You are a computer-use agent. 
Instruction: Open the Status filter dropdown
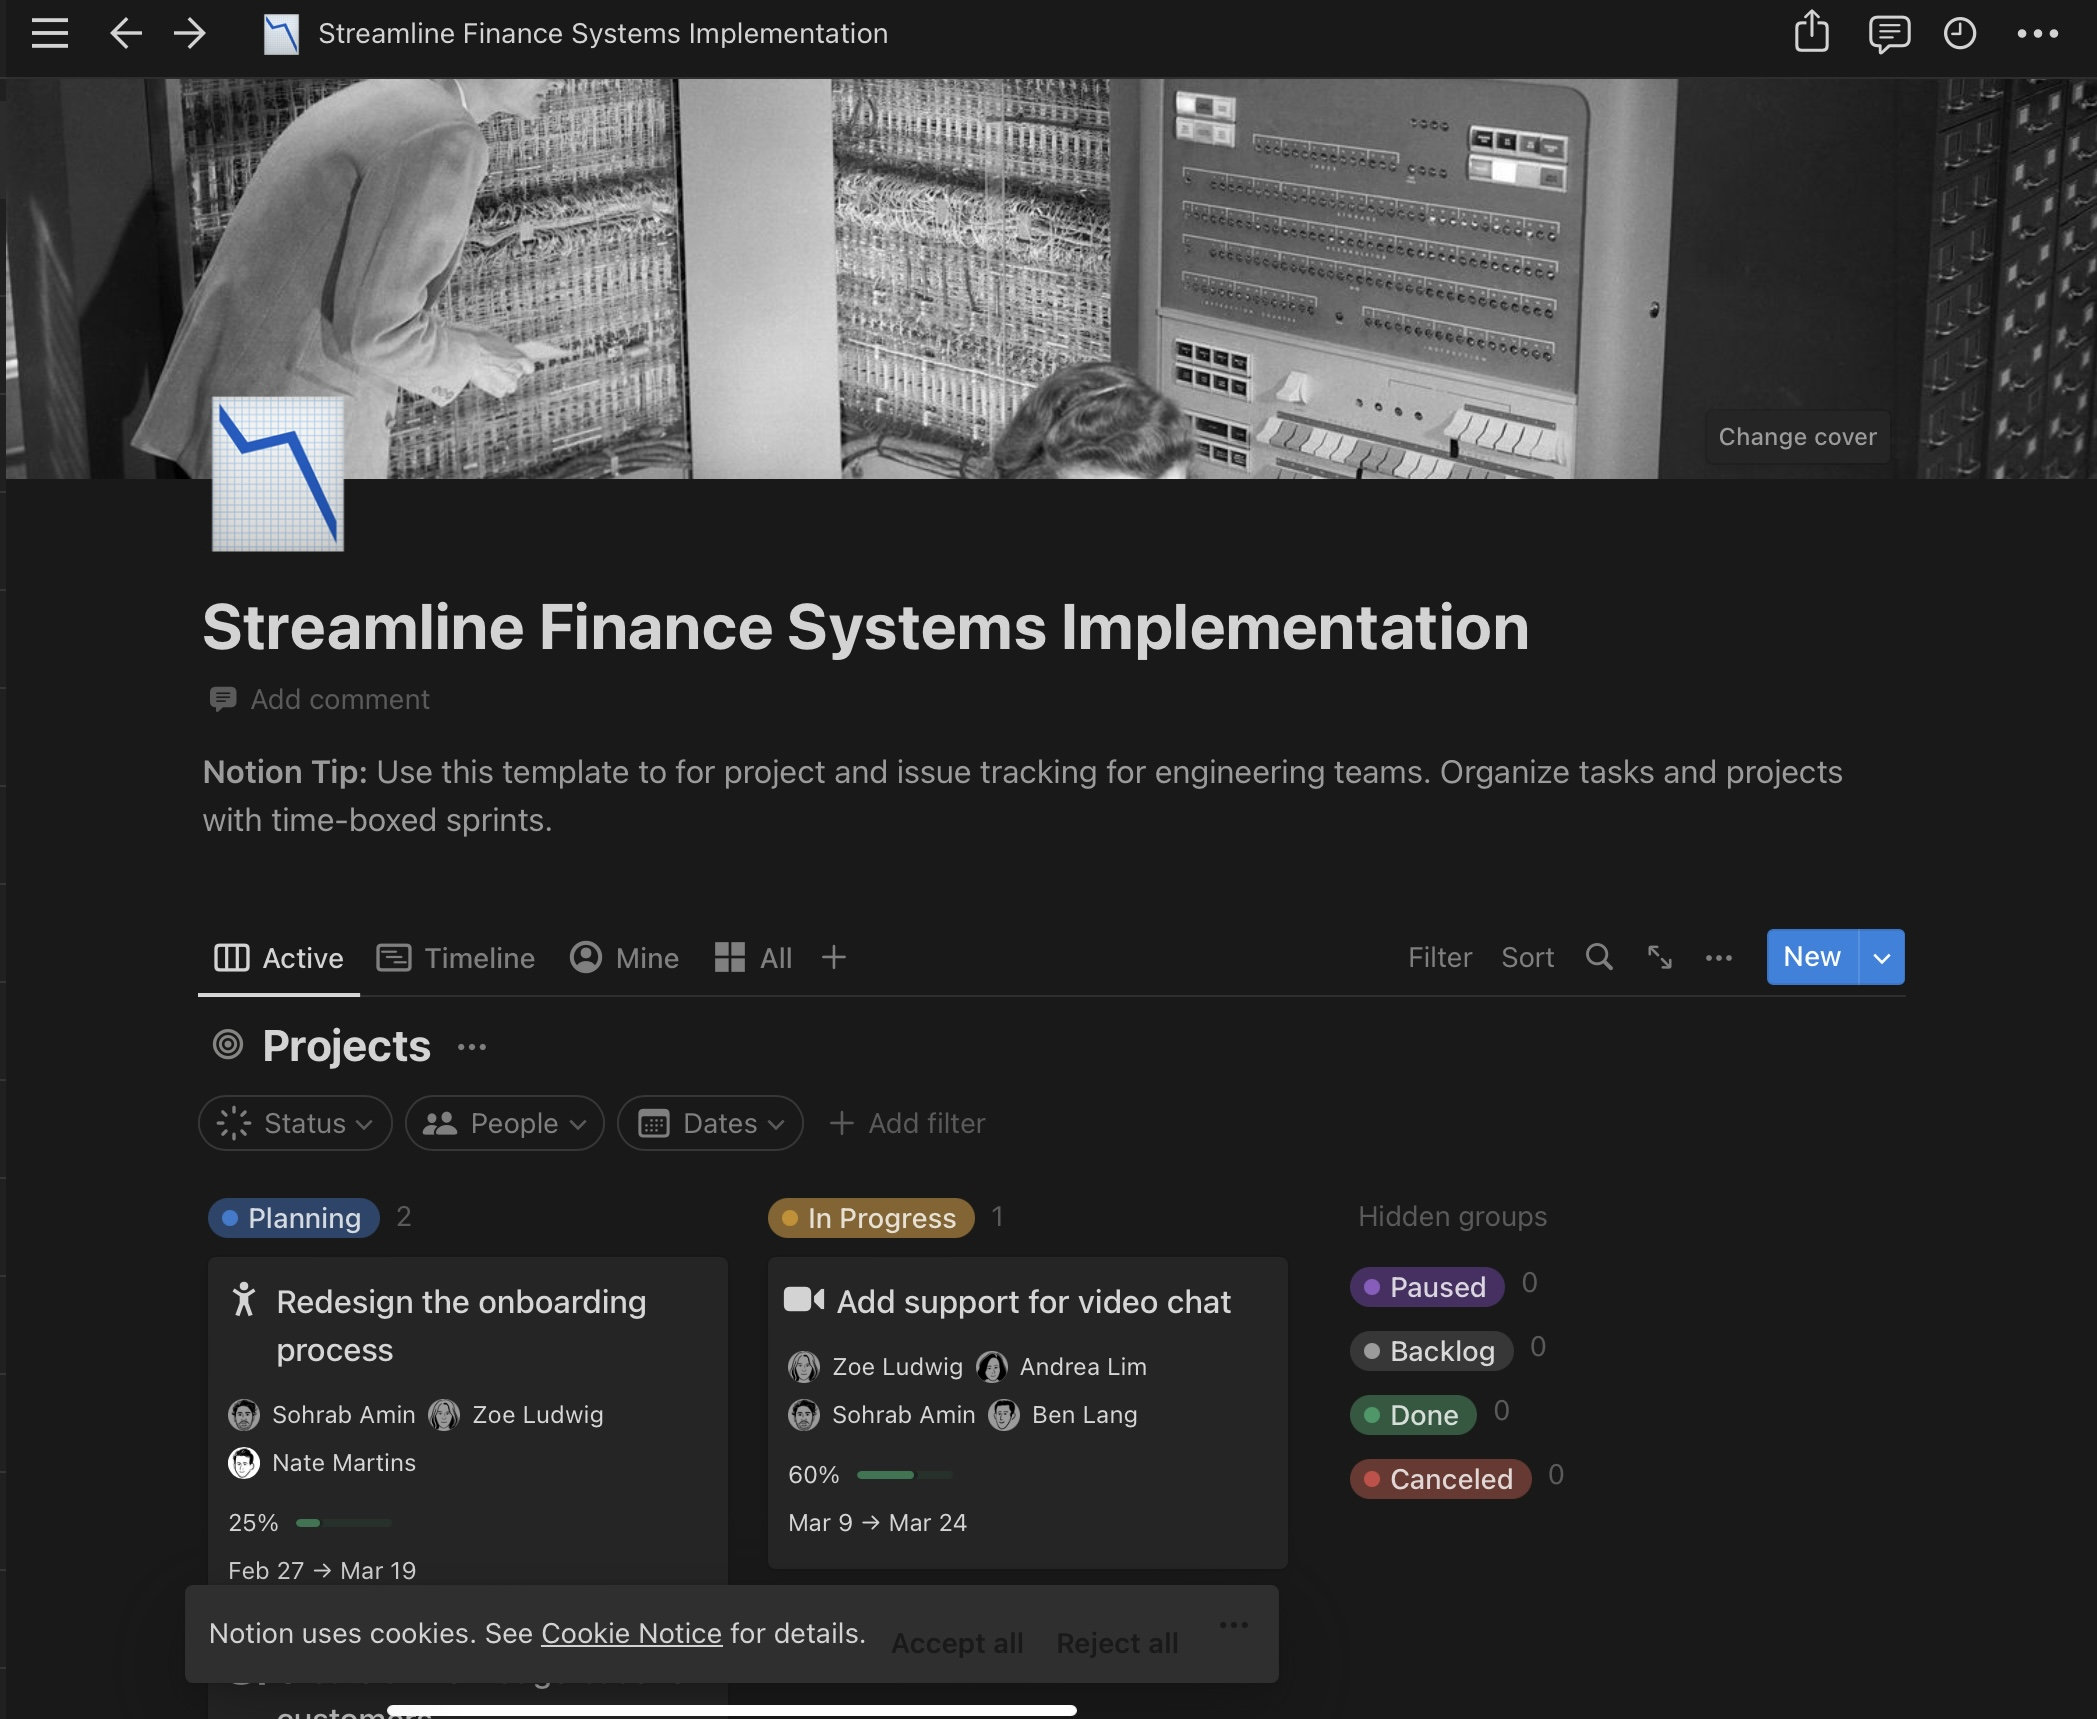295,1123
